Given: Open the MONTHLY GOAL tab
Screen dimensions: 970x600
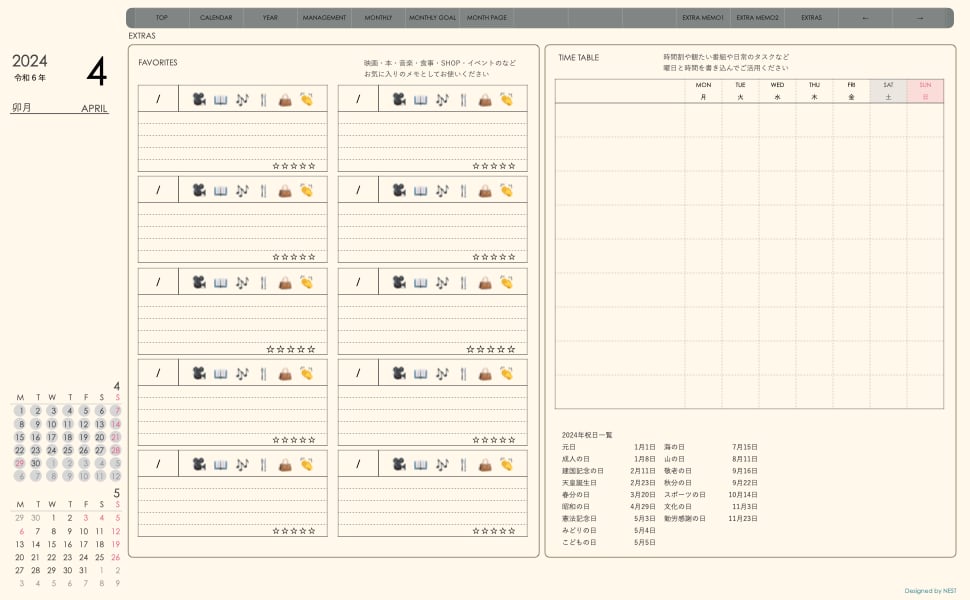Looking at the screenshot, I should 432,18.
